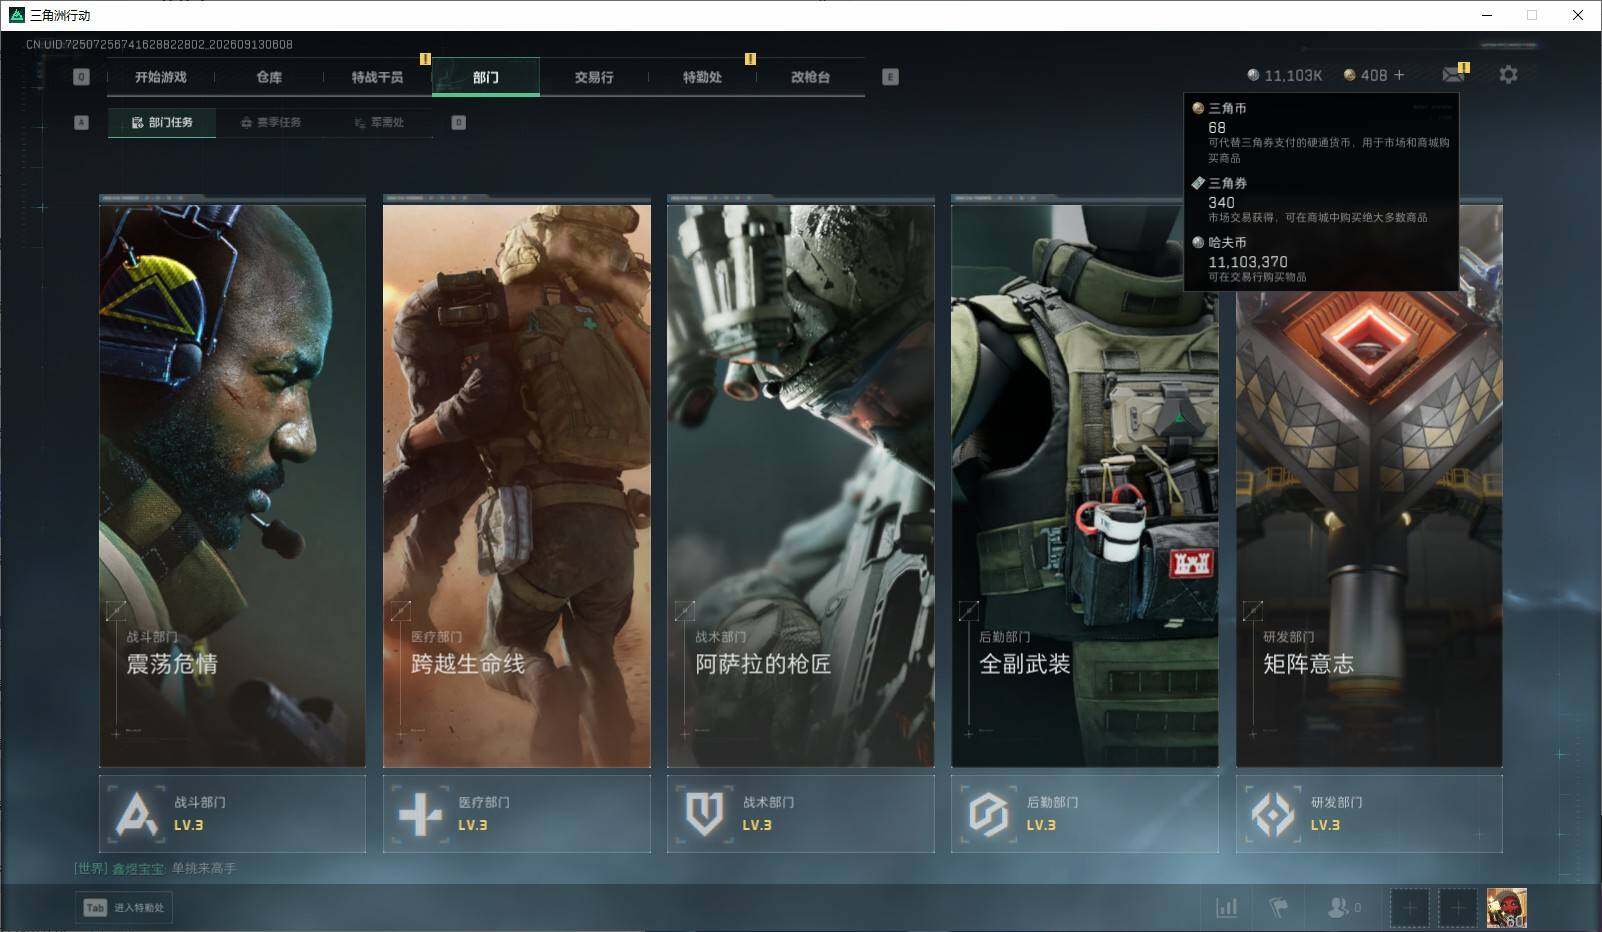Open the 开始游戏 tab

(160, 77)
